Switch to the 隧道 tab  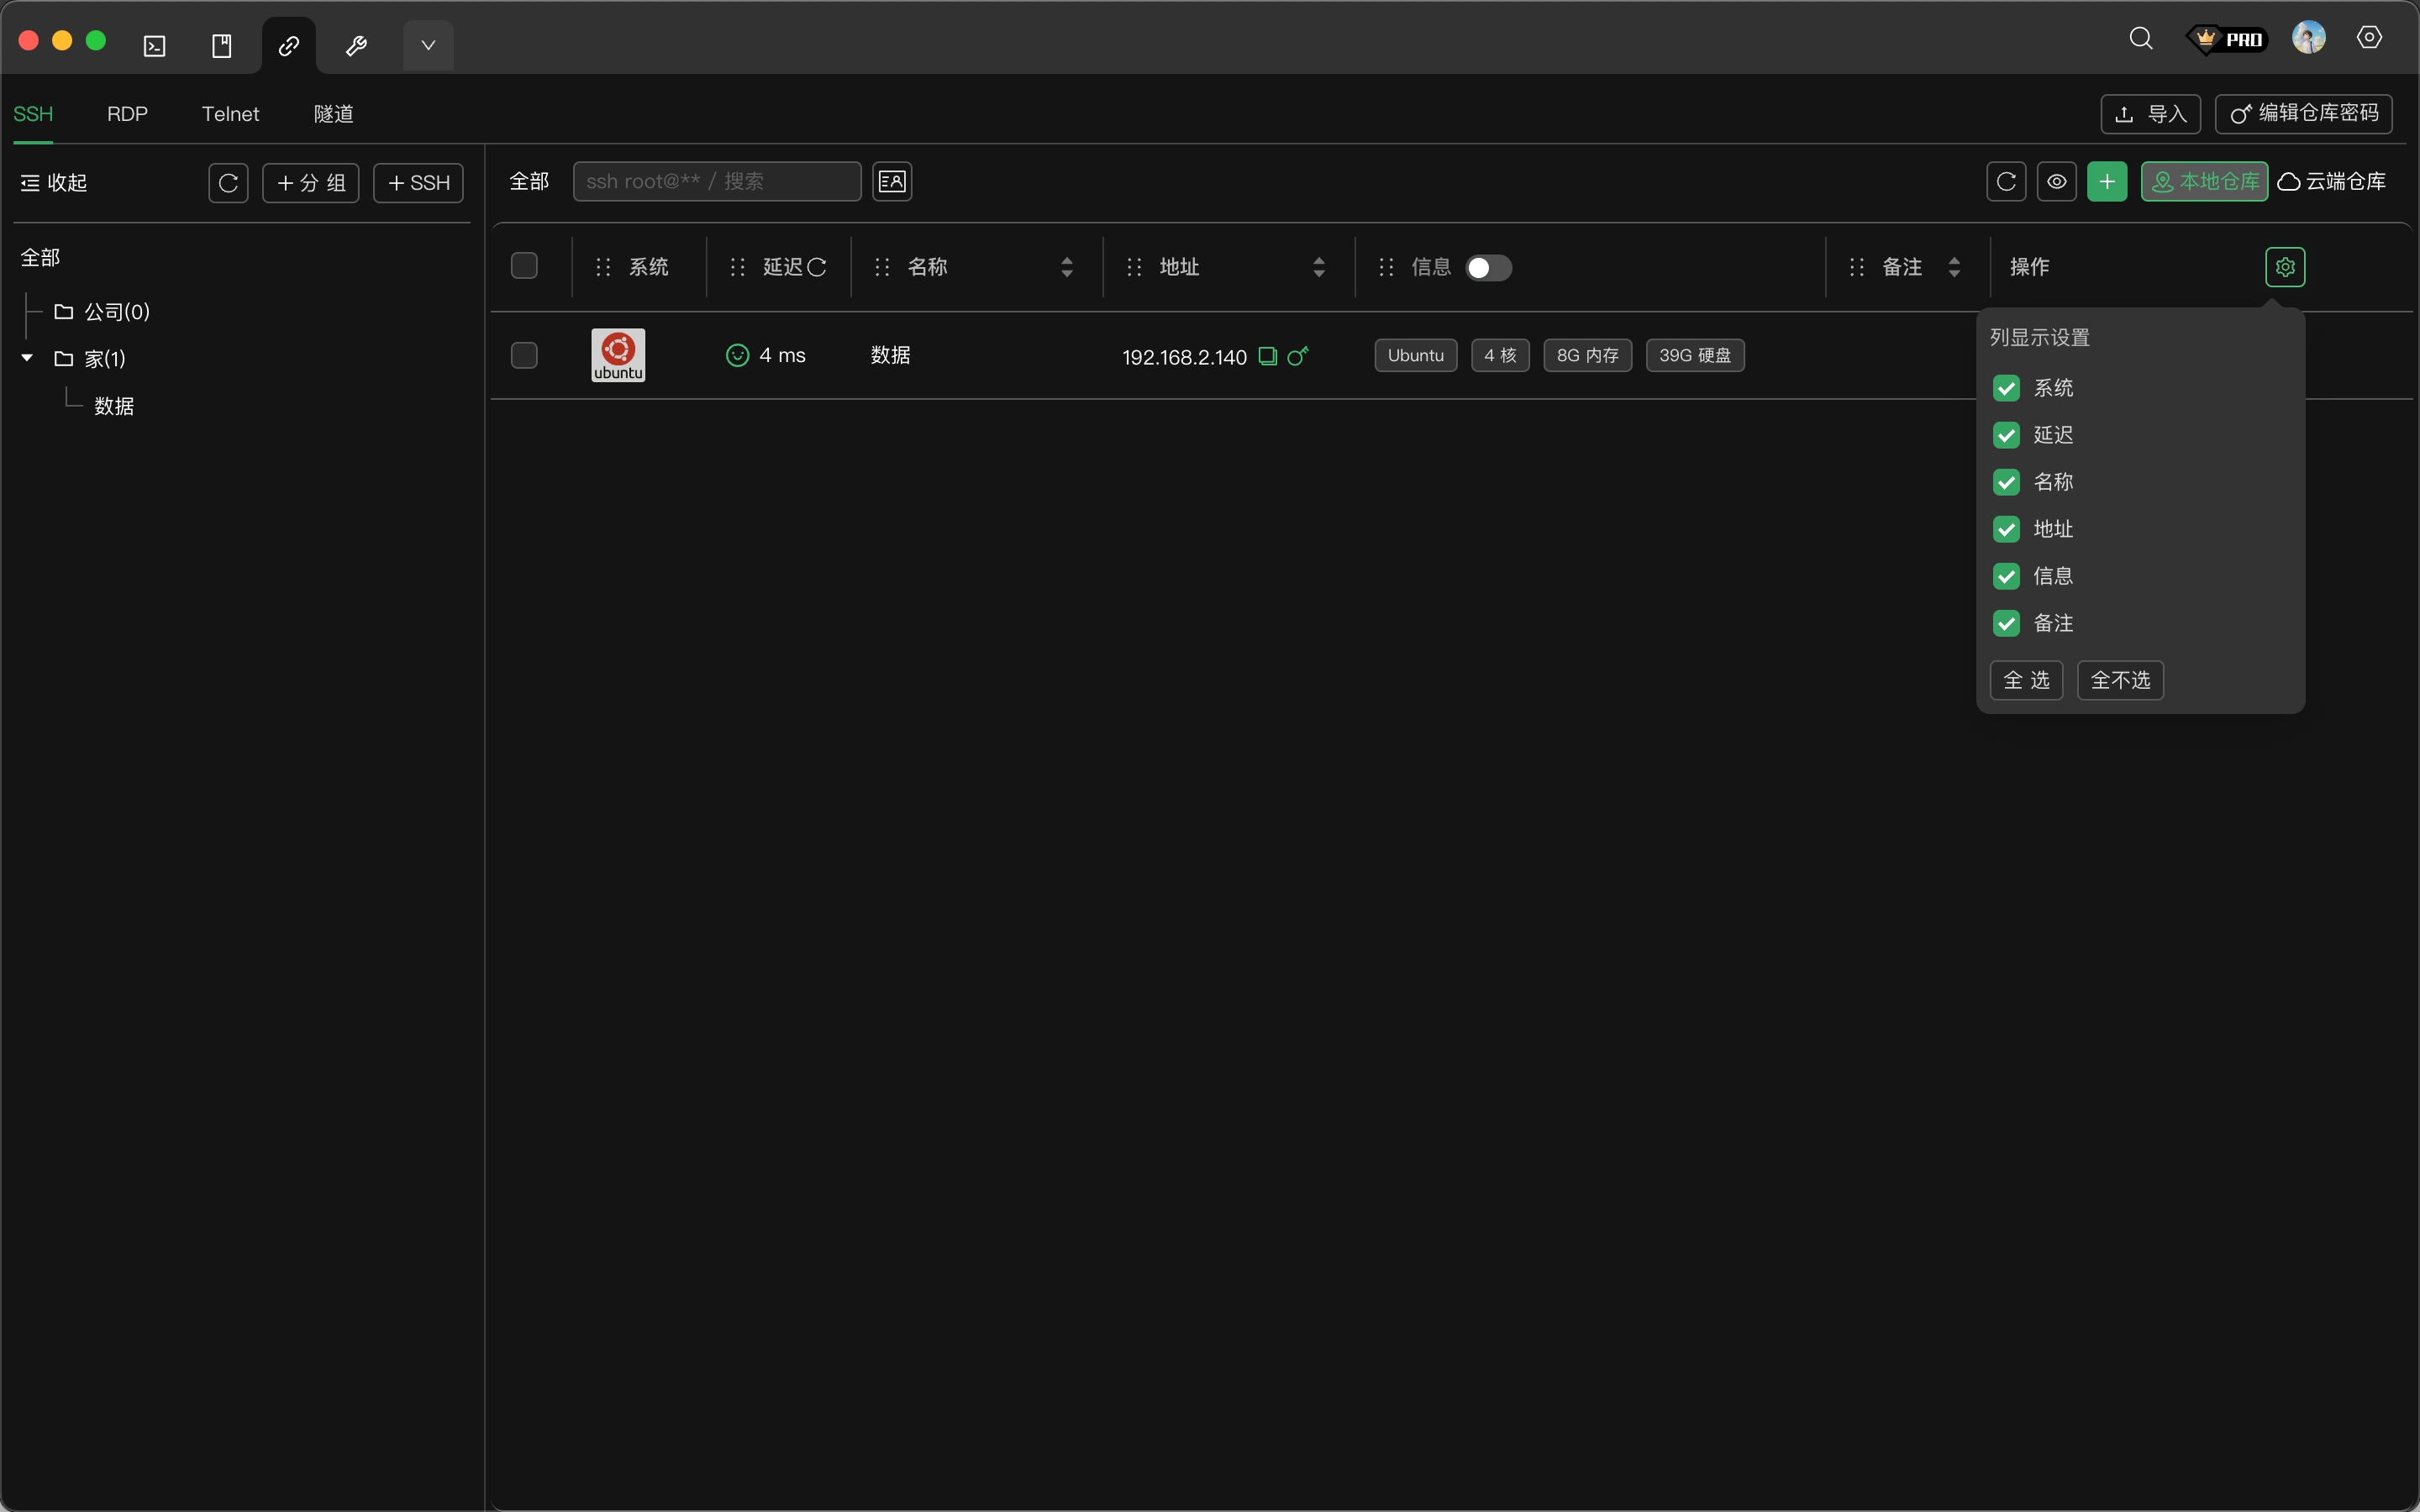[x=333, y=114]
